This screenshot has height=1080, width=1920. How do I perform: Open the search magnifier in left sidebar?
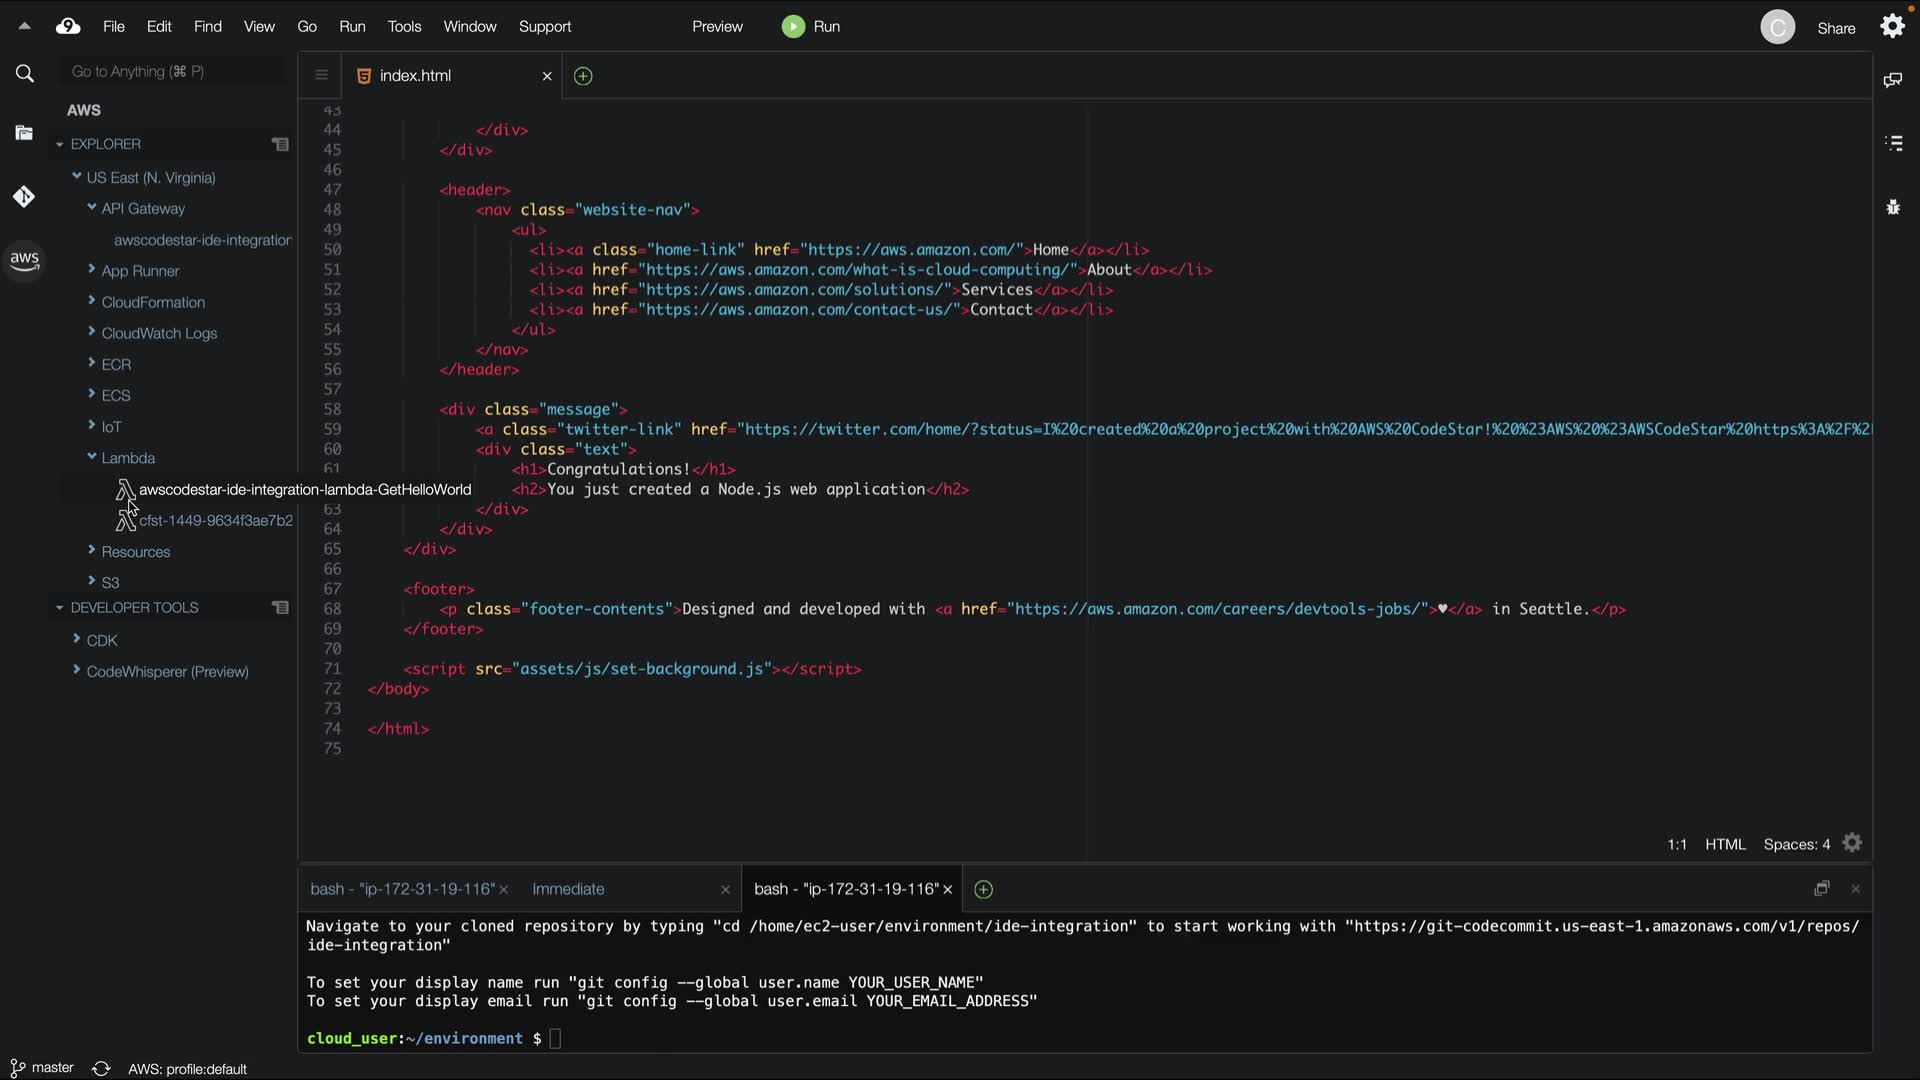25,73
